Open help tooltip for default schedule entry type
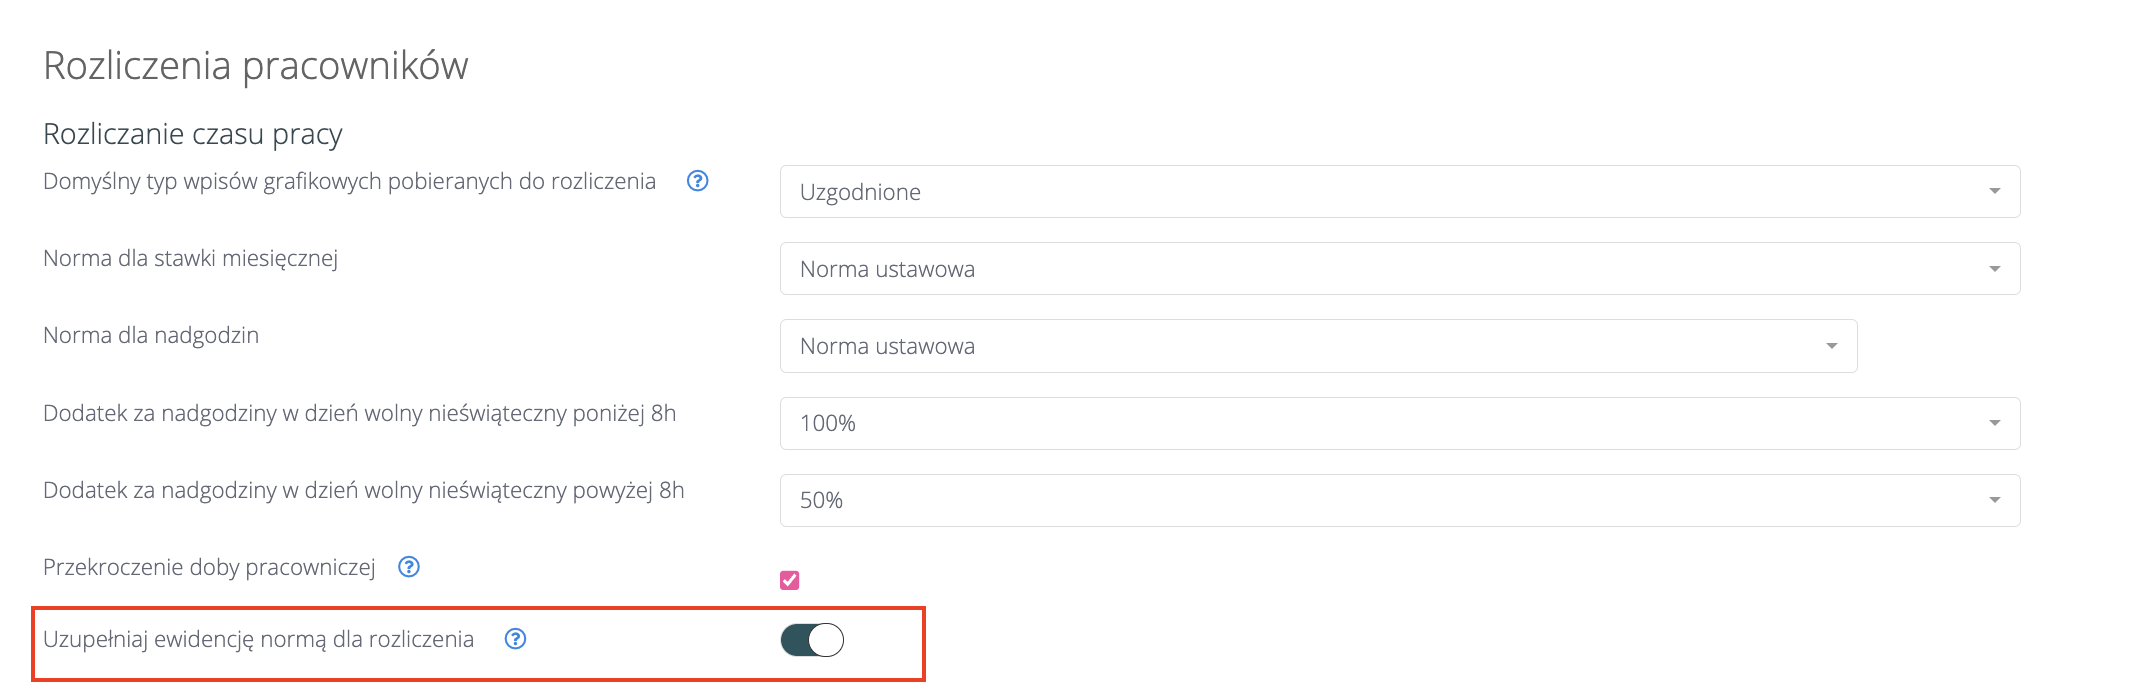Image resolution: width=2150 pixels, height=694 pixels. [x=698, y=181]
